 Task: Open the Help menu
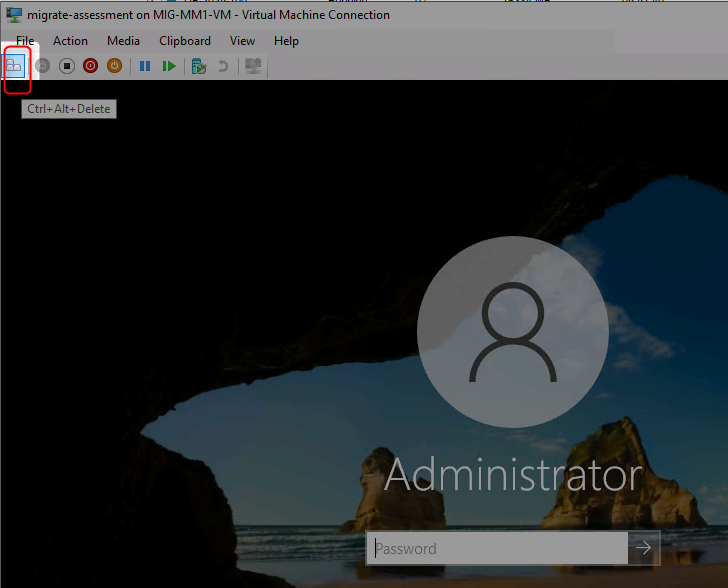[286, 41]
